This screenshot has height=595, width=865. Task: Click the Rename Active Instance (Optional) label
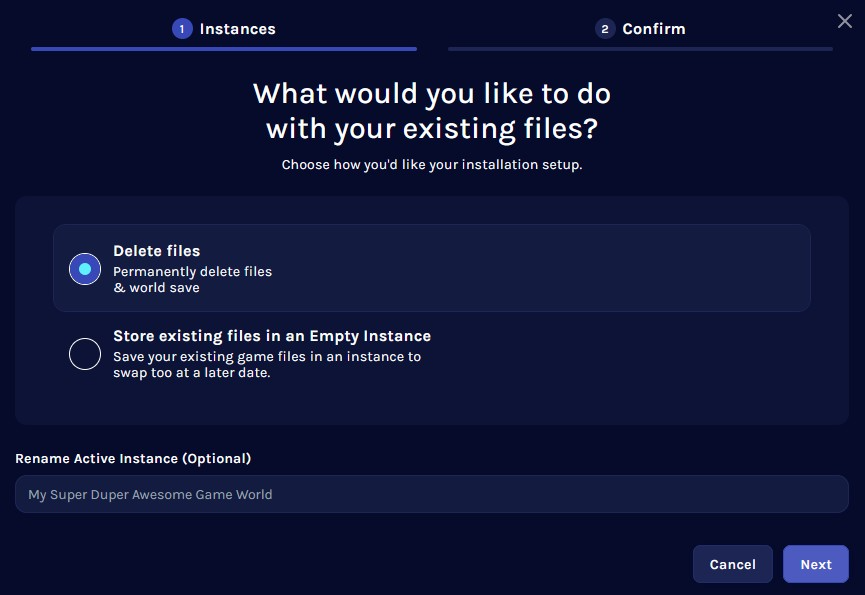pos(133,458)
